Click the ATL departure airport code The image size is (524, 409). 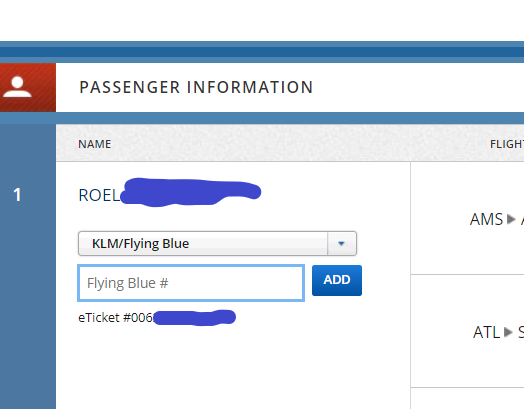coord(486,332)
